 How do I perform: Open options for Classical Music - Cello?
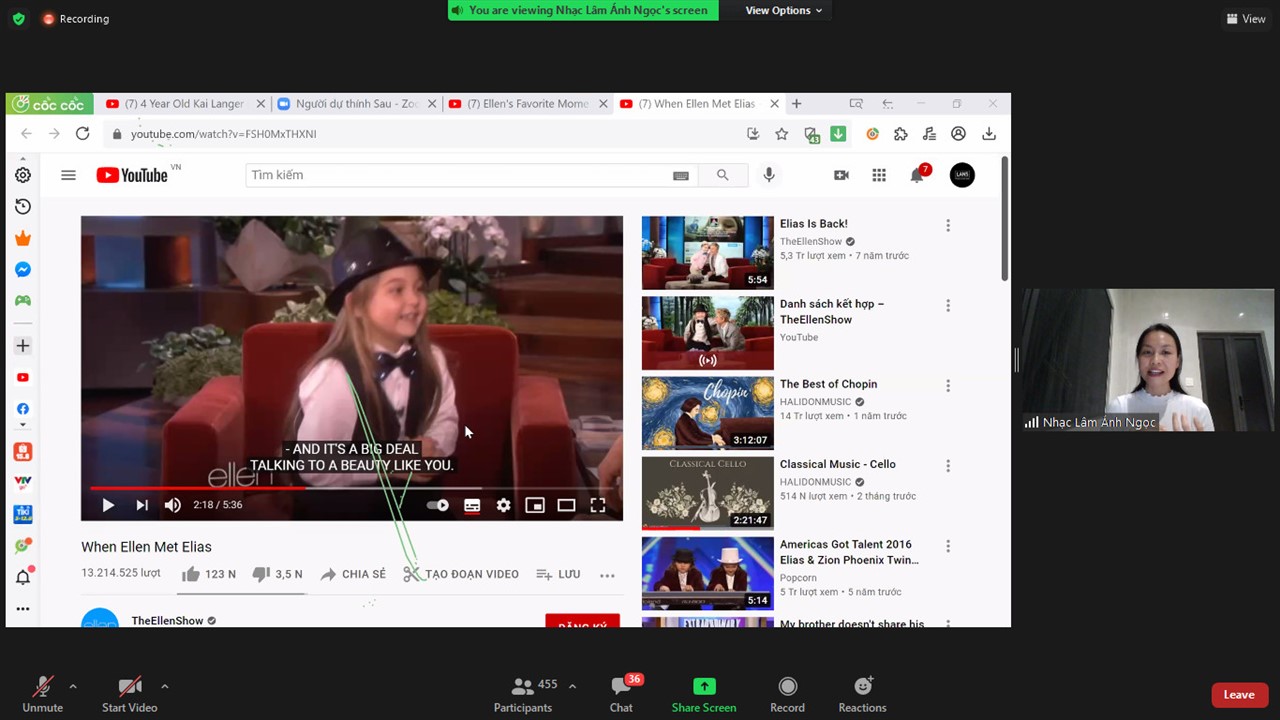948,466
